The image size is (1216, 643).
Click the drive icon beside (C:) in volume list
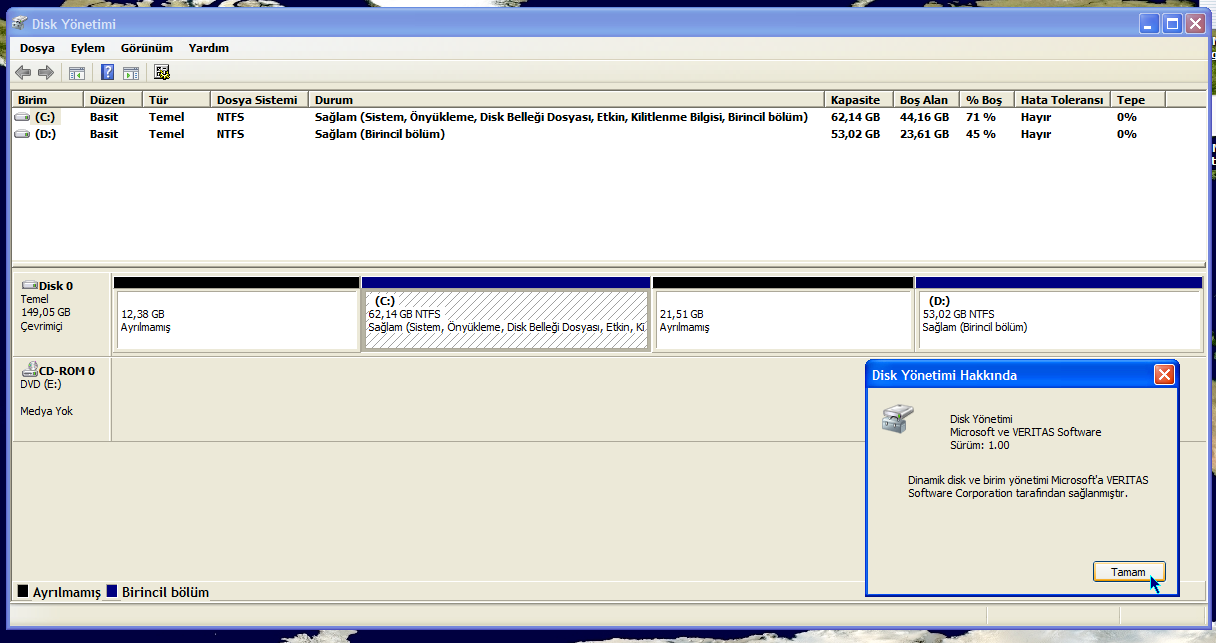[22, 117]
